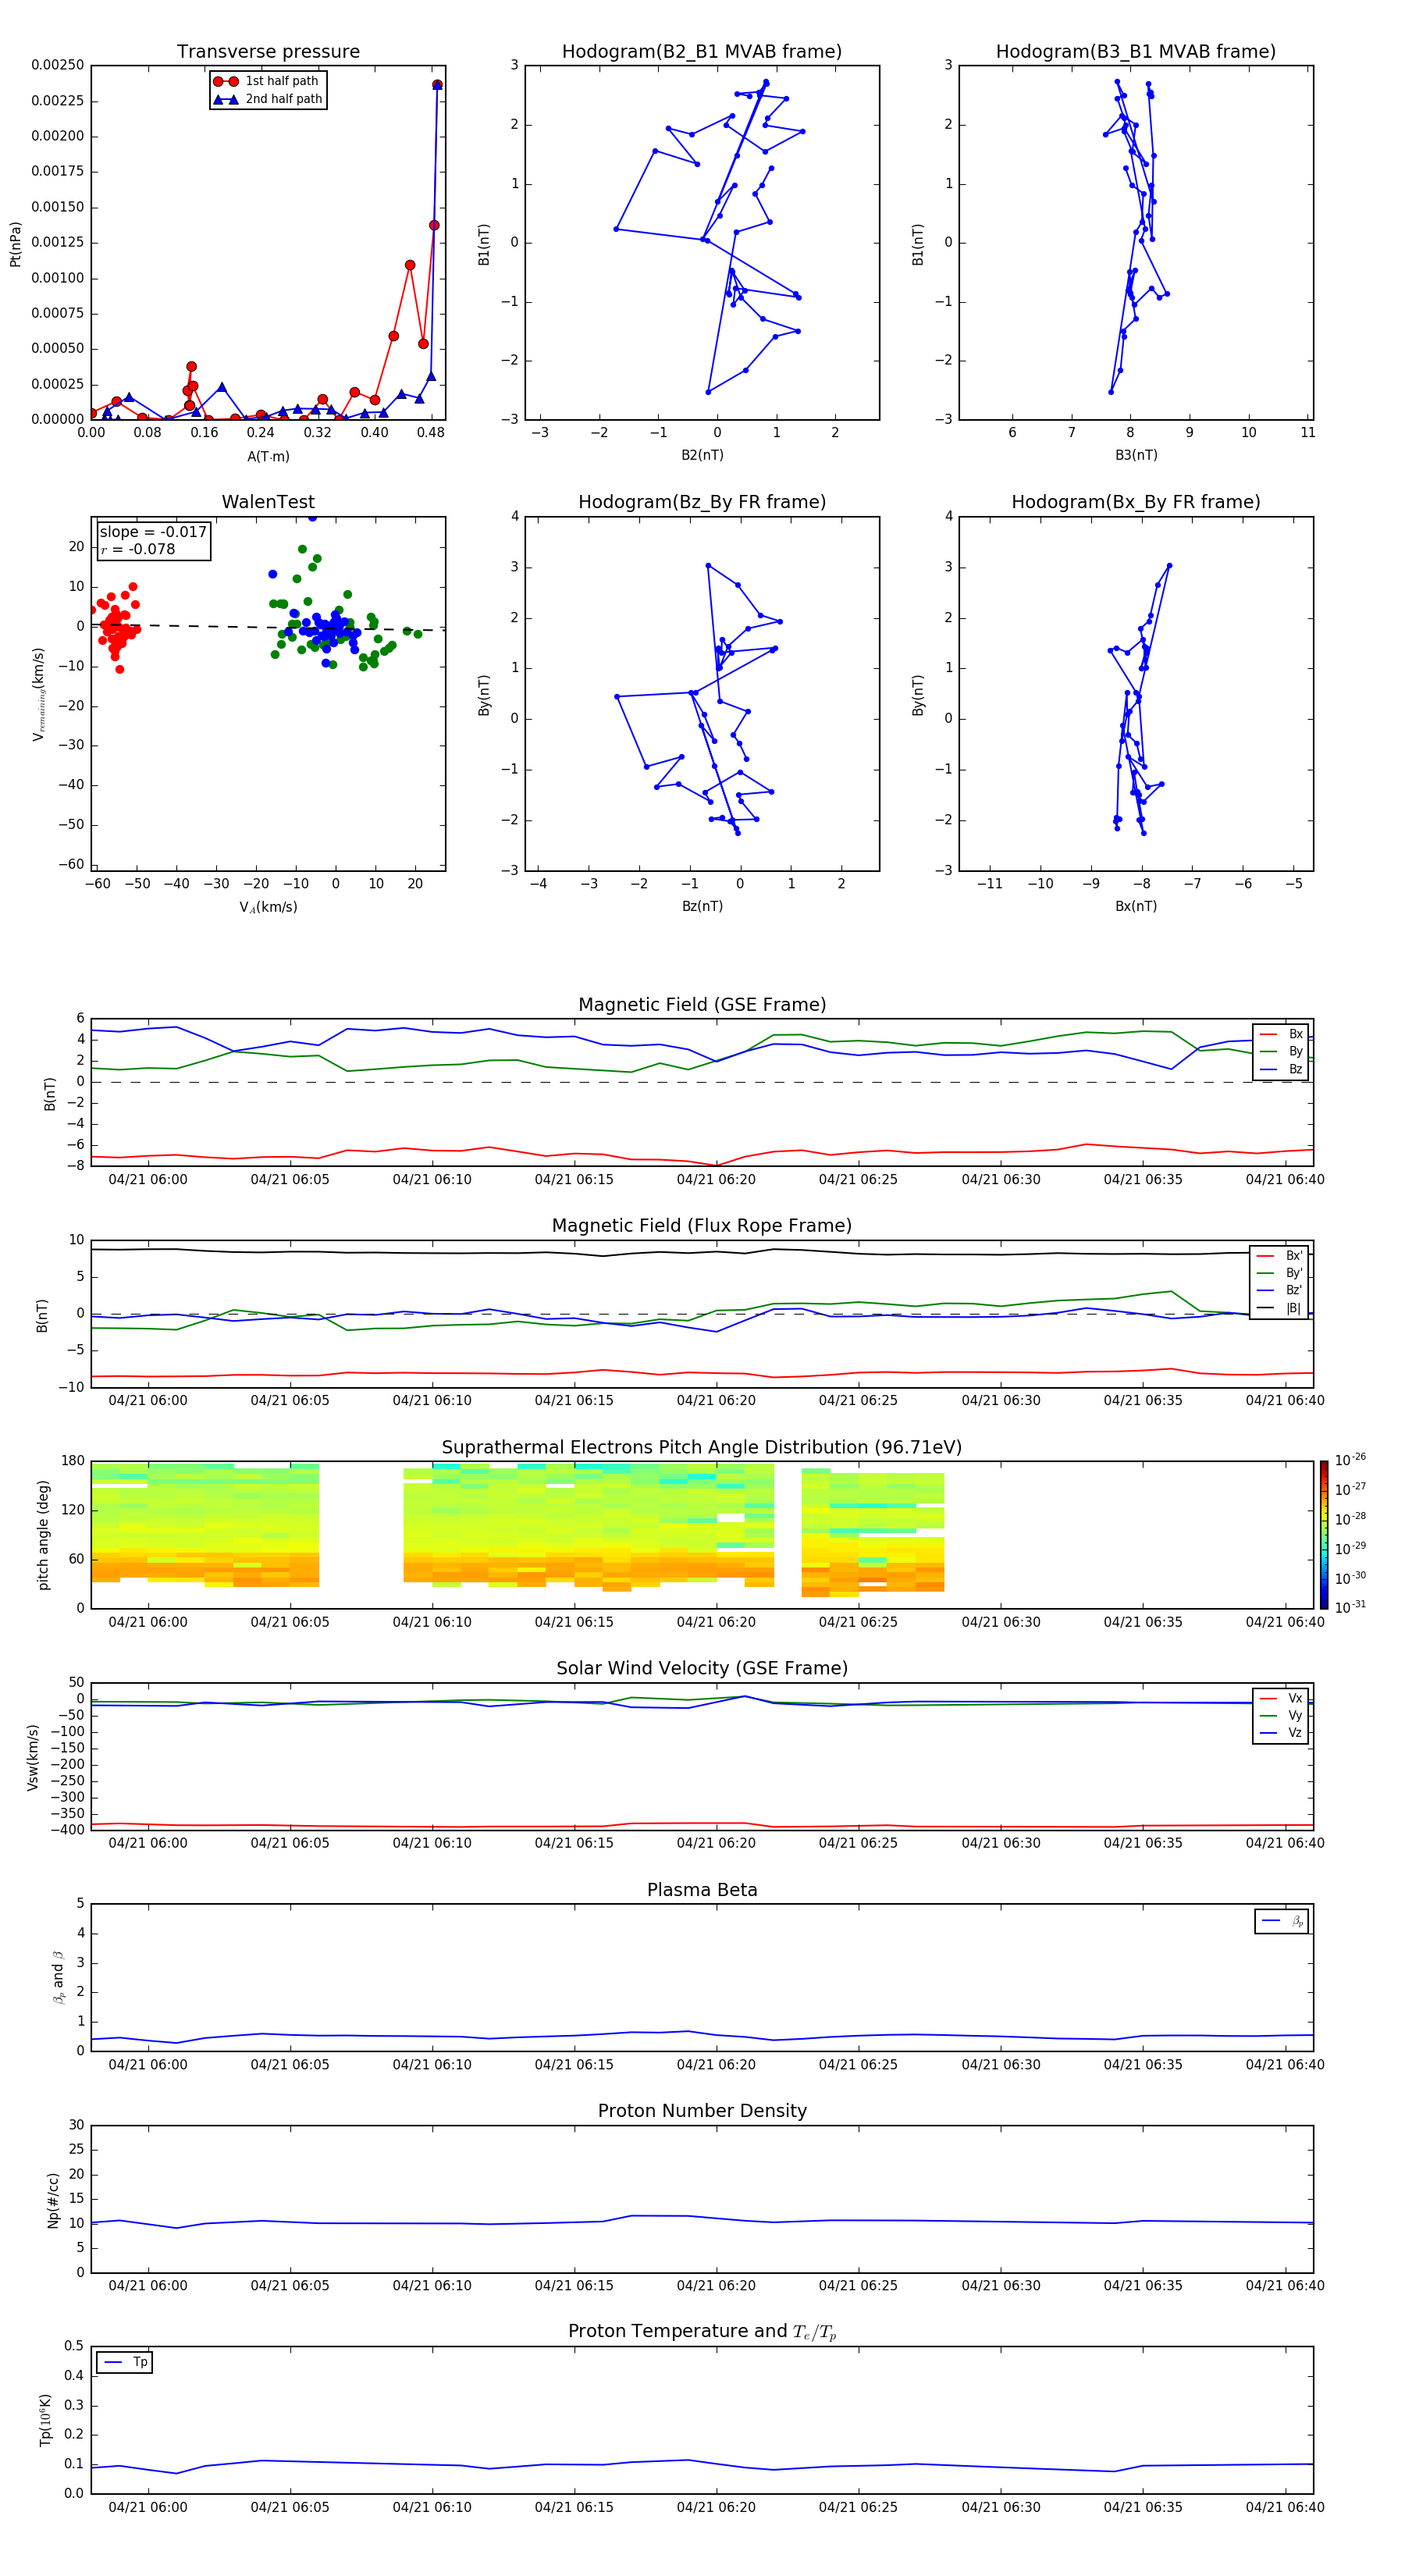Click 'Magnetic Field (GSE Frame)' title
Viewport: 1405px width, 2576px height.
[x=702, y=1005]
